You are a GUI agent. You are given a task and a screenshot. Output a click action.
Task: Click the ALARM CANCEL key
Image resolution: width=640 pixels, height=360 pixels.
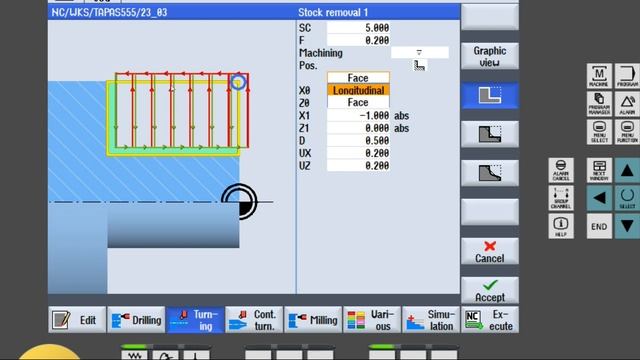[561, 170]
